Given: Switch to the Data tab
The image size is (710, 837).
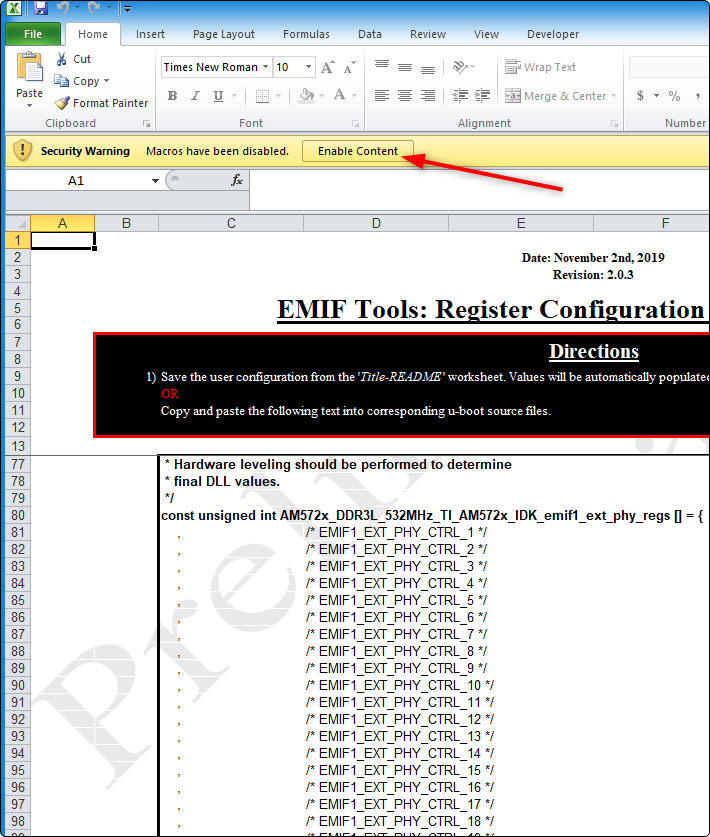Looking at the screenshot, I should pos(370,34).
